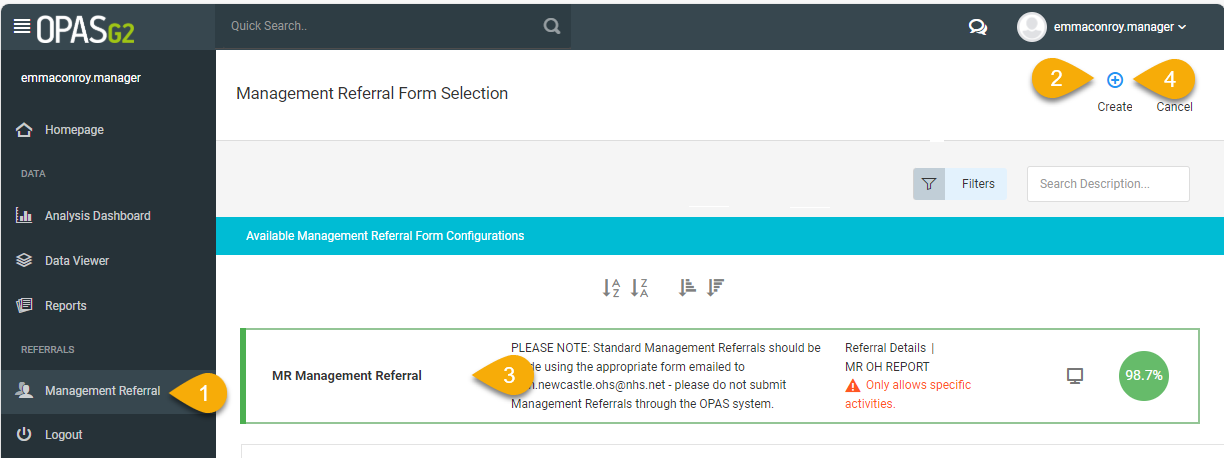Sort by descending bar order icon
This screenshot has width=1224, height=458.
(x=715, y=288)
